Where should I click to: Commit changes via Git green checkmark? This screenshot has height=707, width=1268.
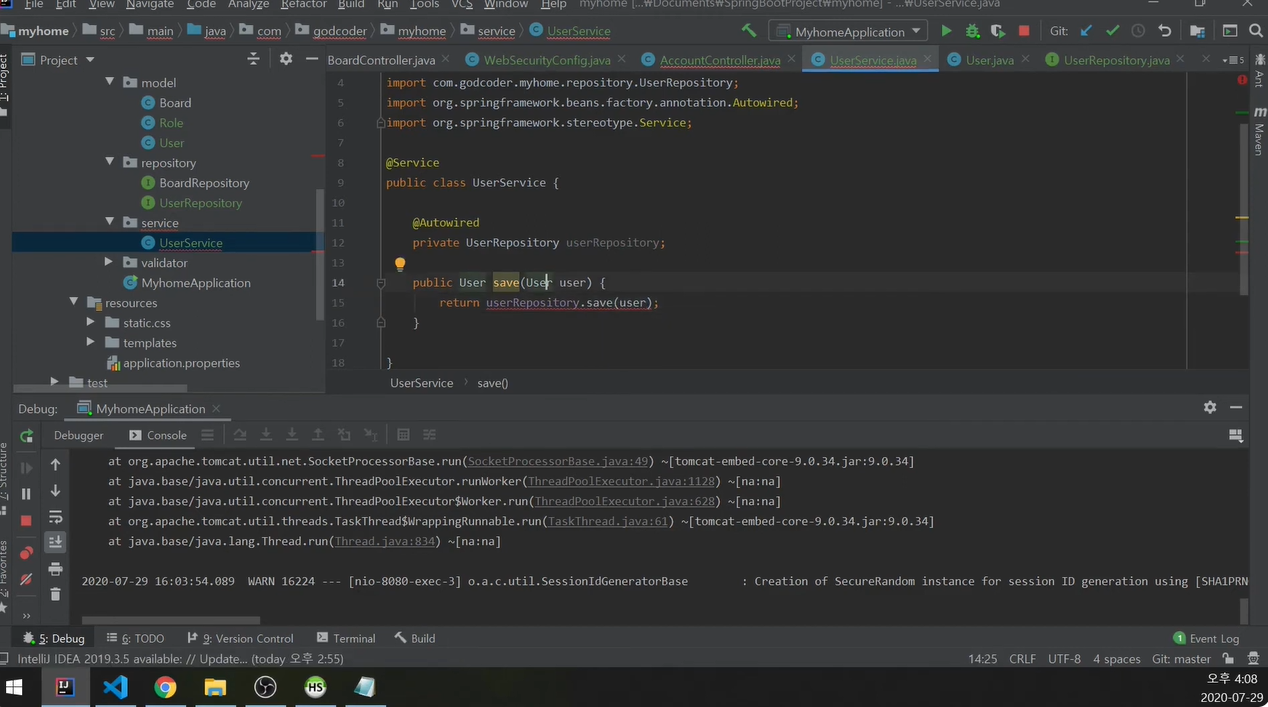[1112, 31]
